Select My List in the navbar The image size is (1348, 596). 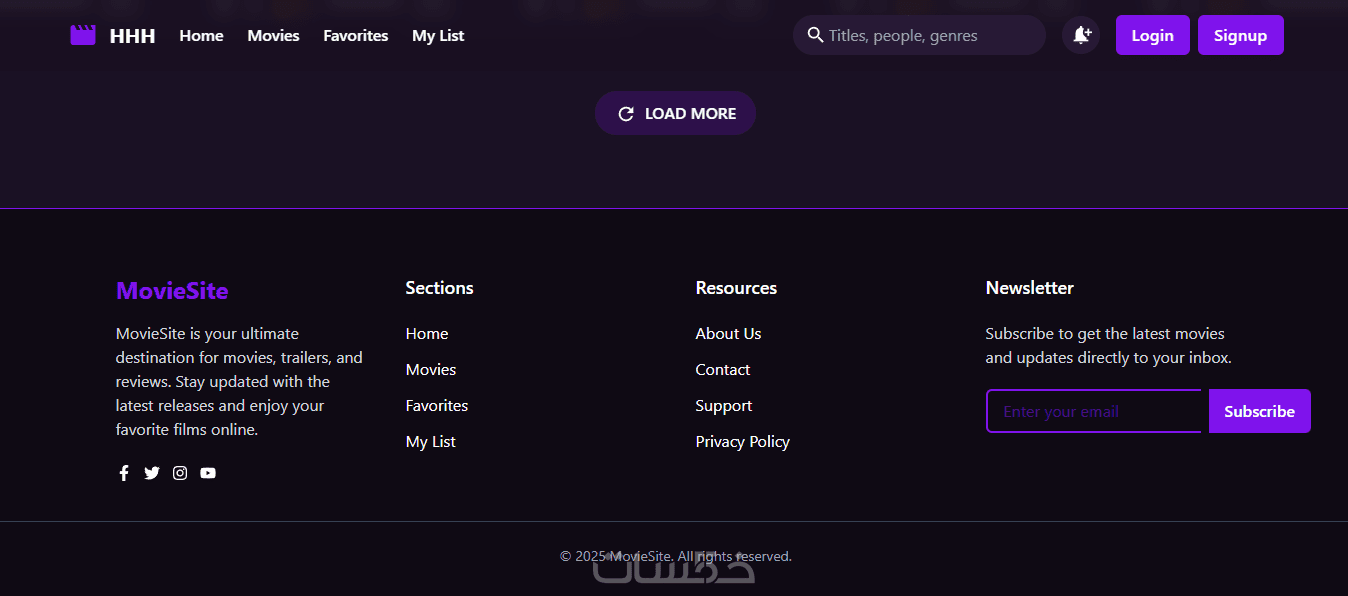click(x=438, y=35)
